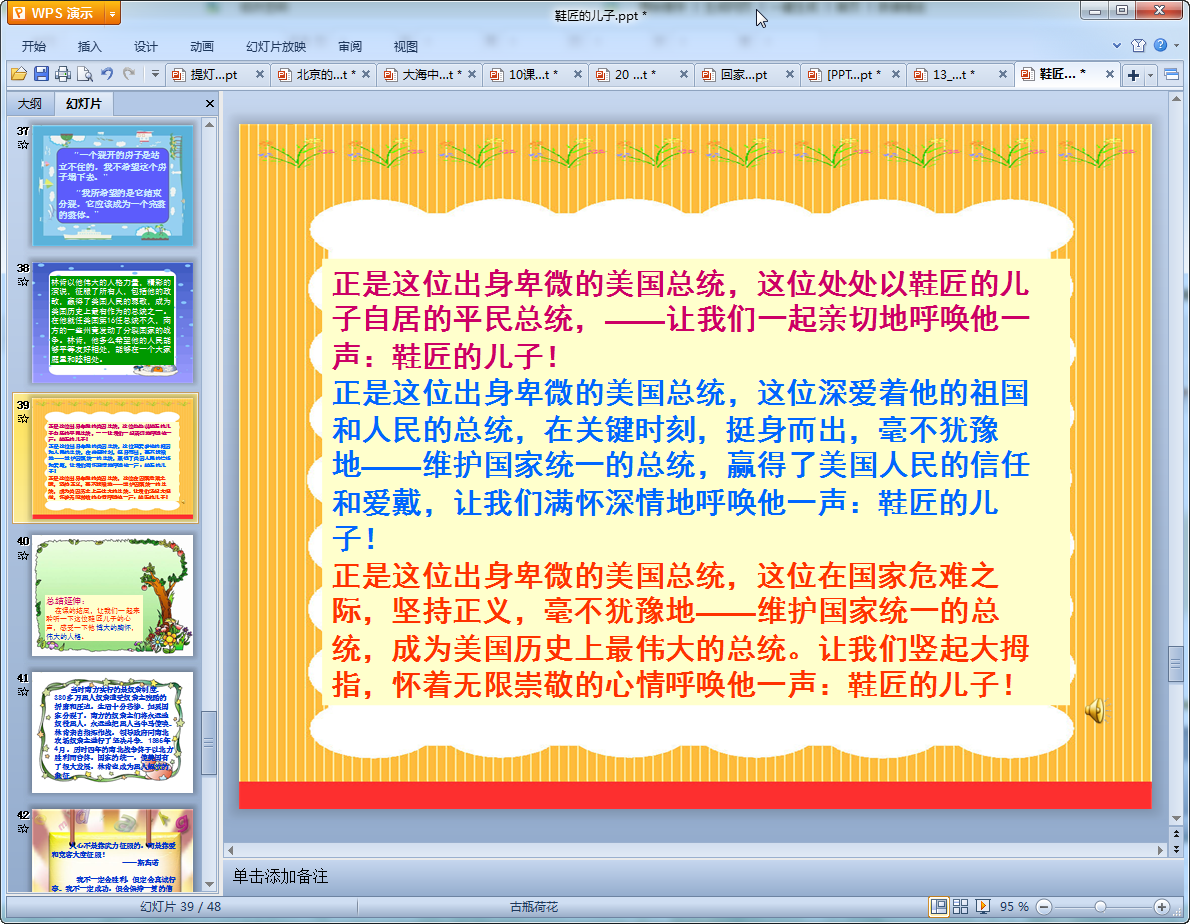Undo the last action
The width and height of the screenshot is (1190, 924).
click(107, 74)
